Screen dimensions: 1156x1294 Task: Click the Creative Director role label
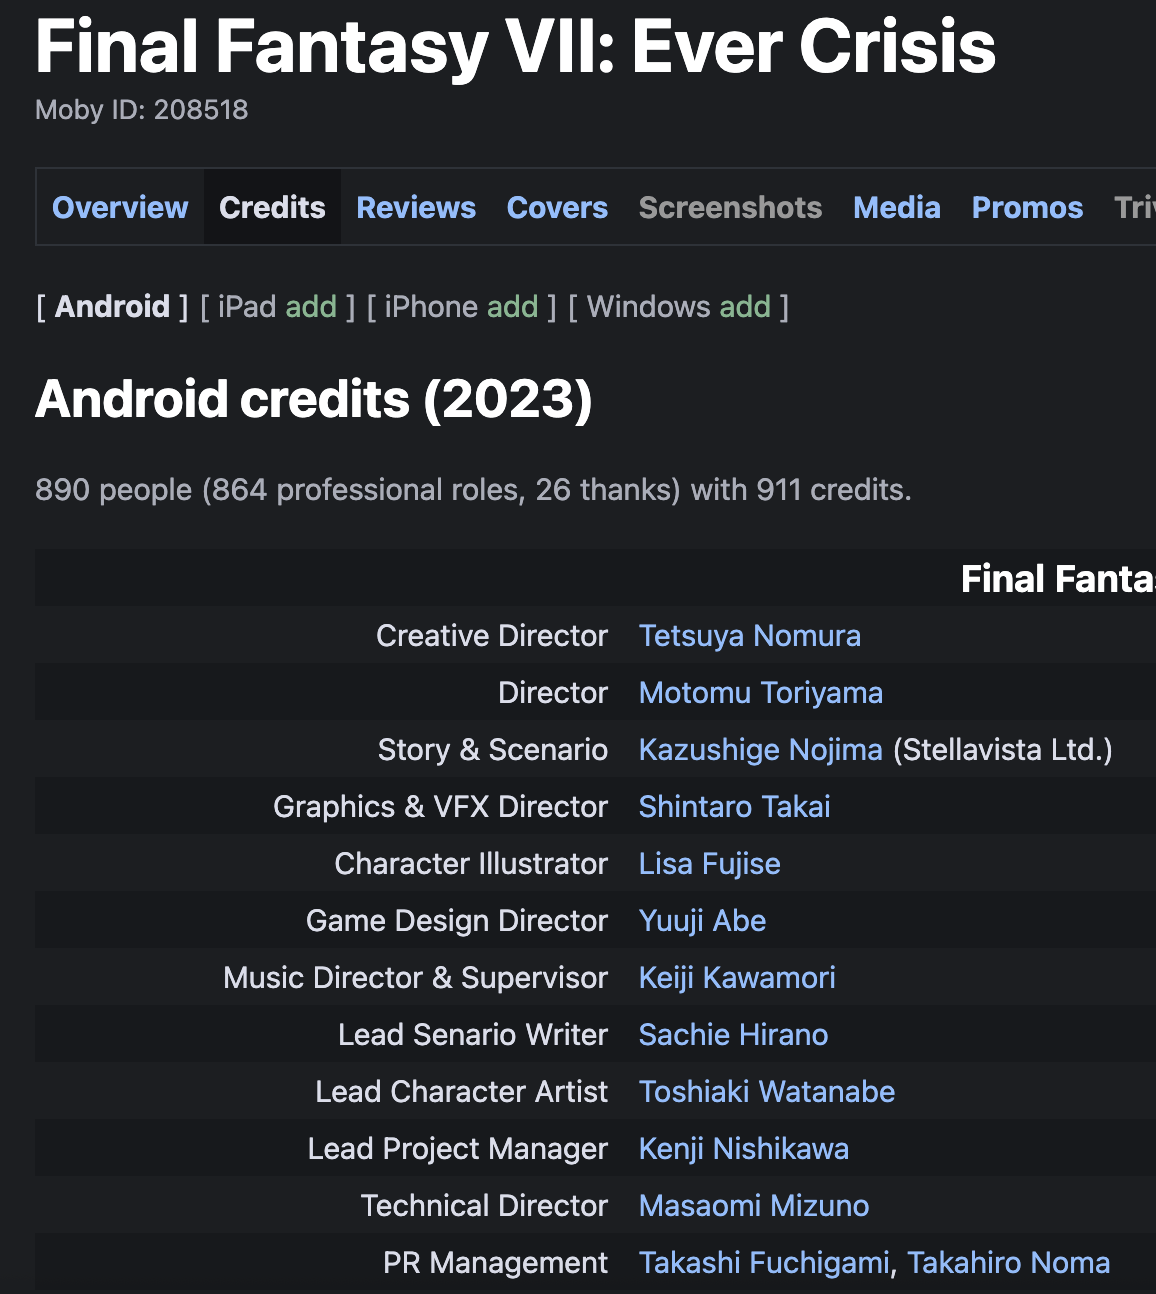coord(492,636)
